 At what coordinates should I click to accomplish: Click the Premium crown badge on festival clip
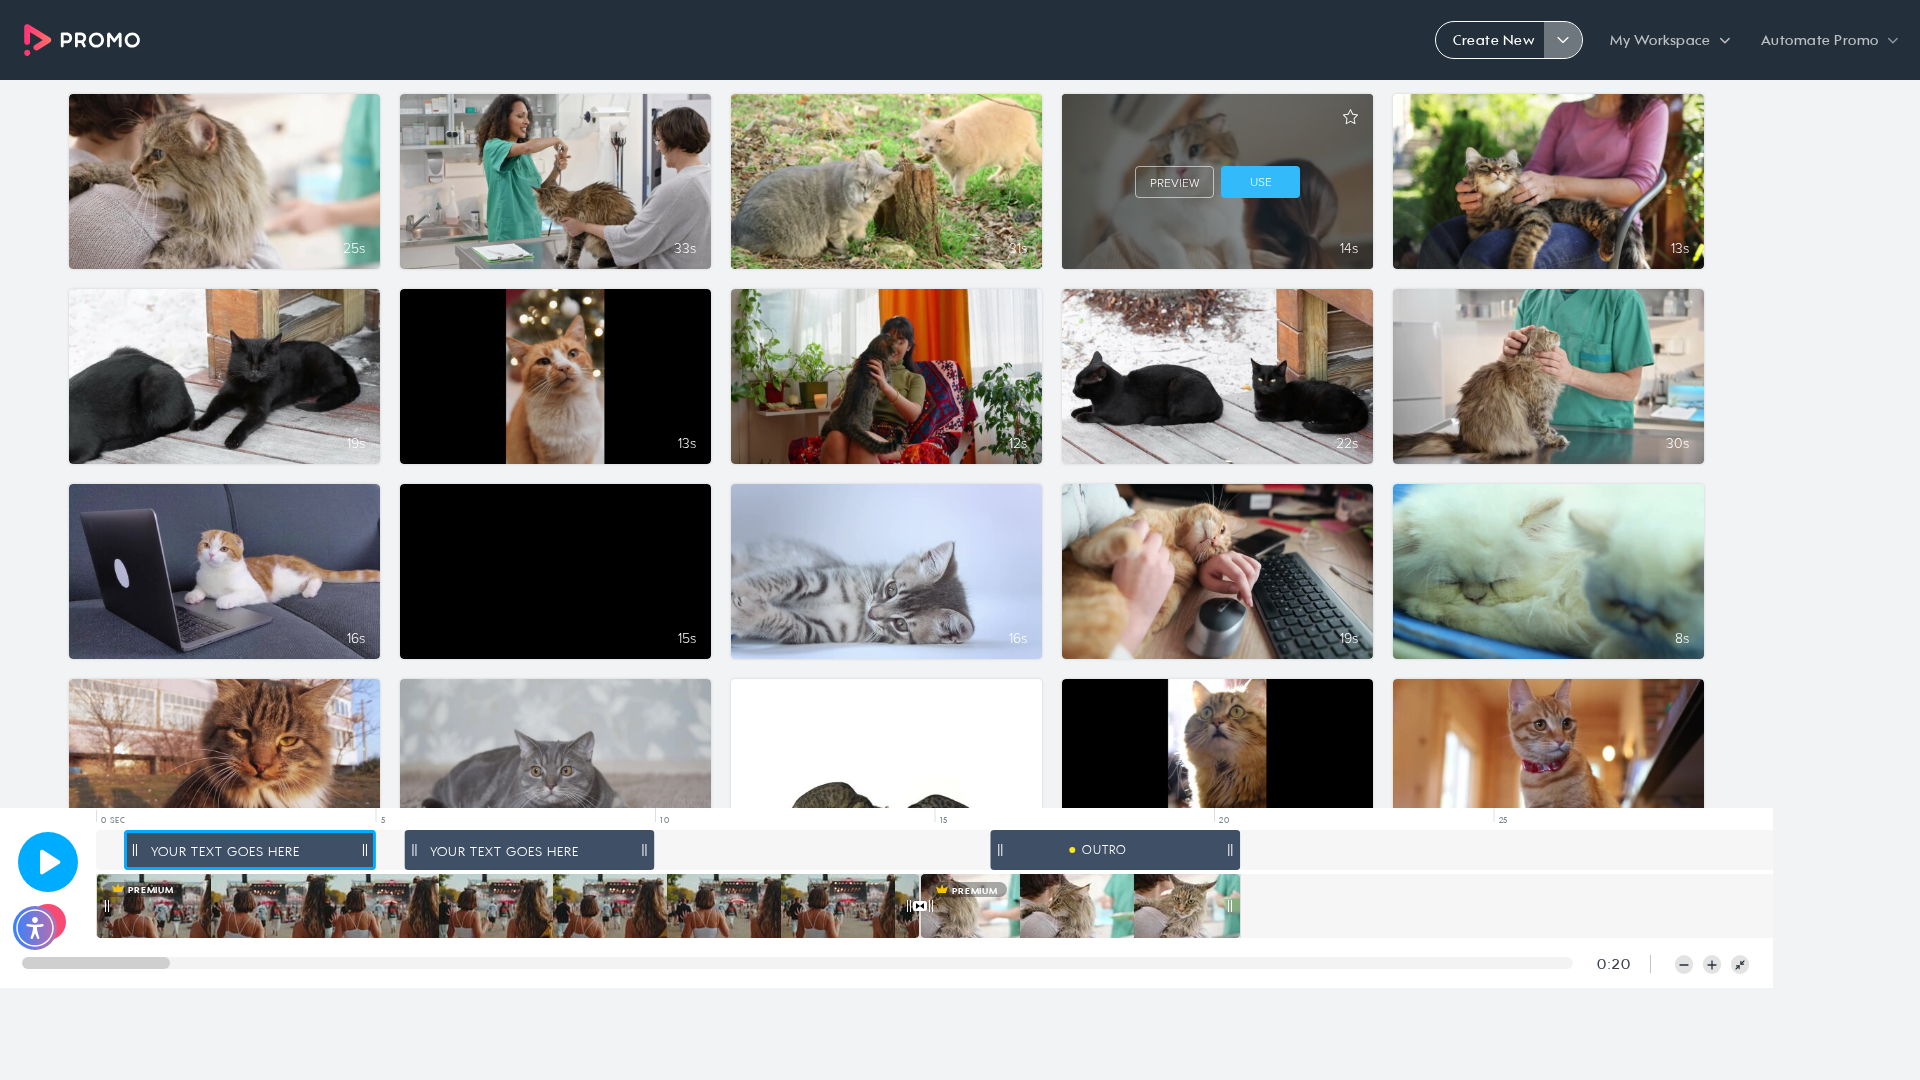tap(144, 889)
